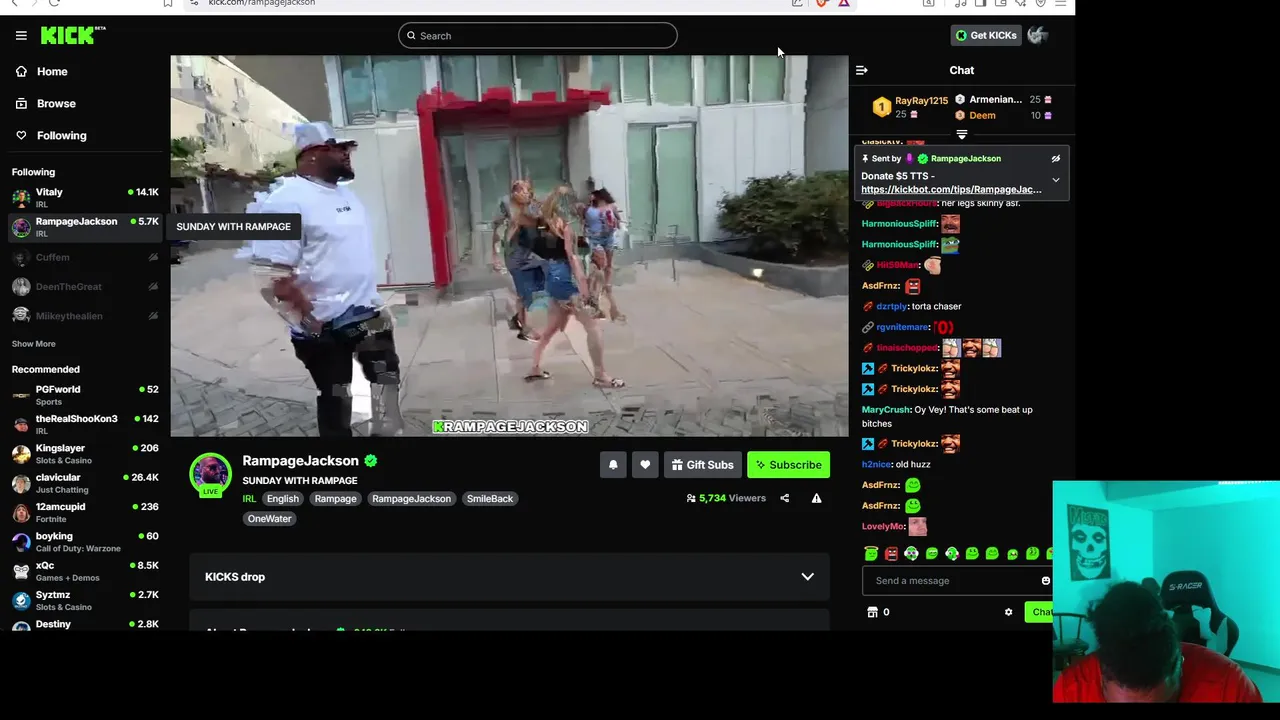
Task: Open the user profile avatar menu
Action: pos(1037,35)
